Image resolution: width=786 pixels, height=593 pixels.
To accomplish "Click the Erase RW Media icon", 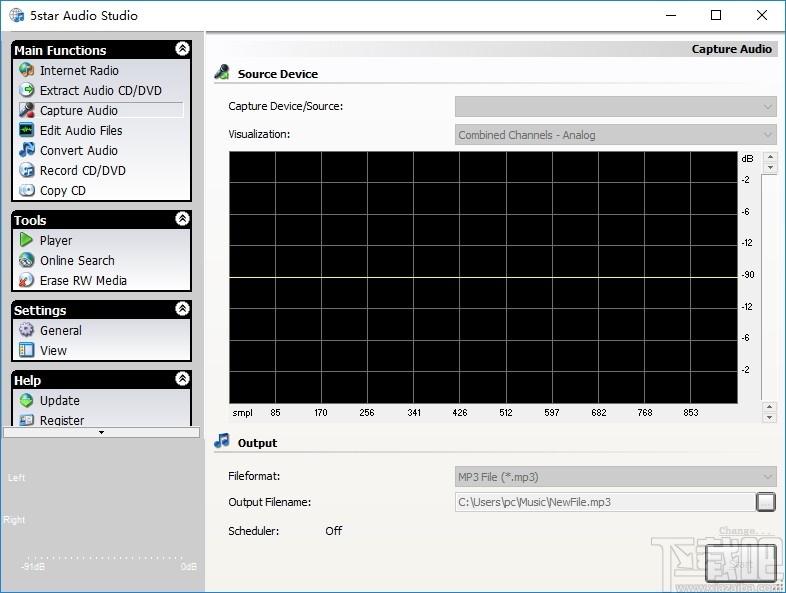I will click(27, 281).
